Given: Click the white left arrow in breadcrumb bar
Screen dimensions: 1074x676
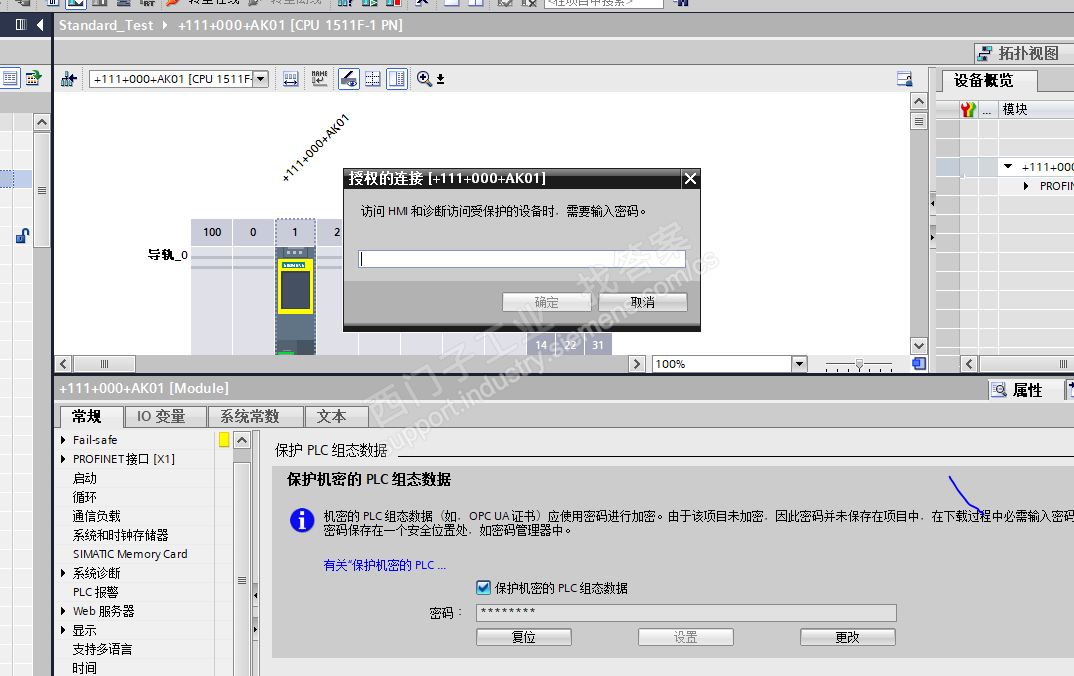Looking at the screenshot, I should point(40,25).
